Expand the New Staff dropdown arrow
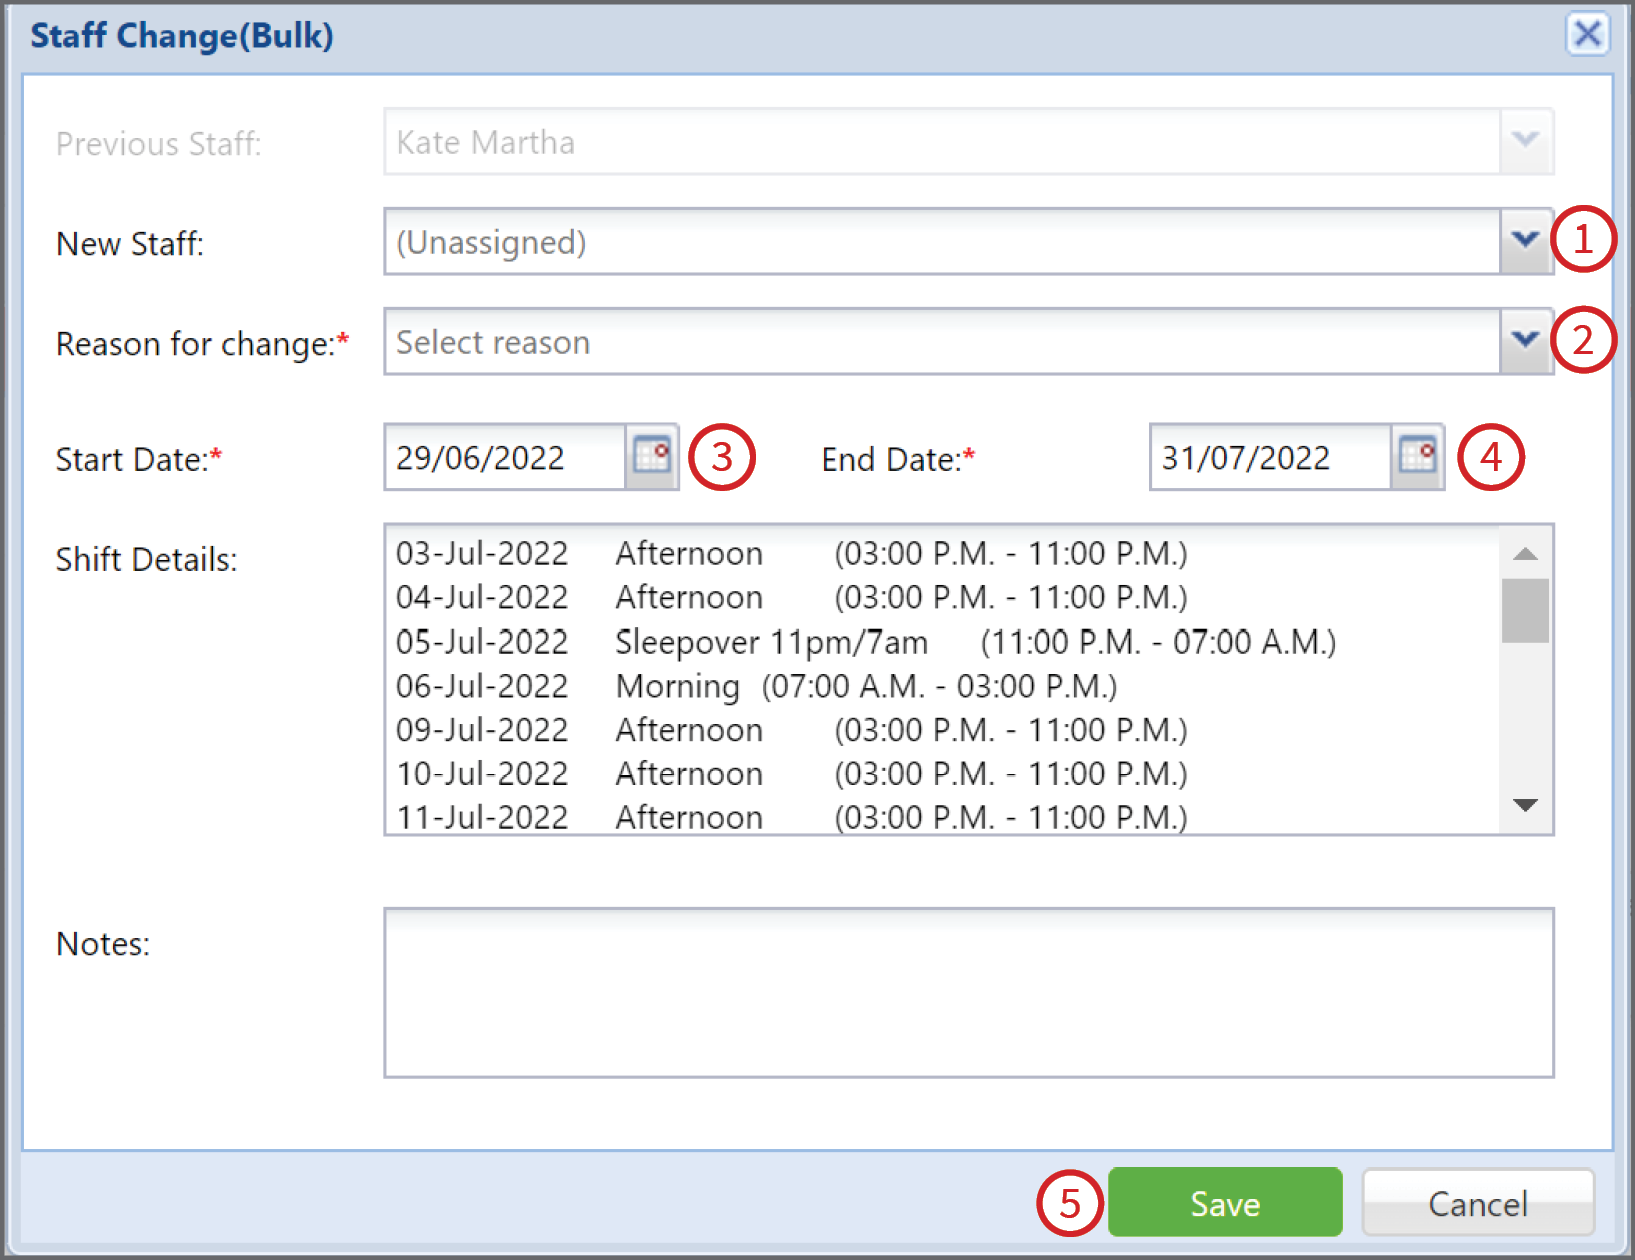Screen dimensions: 1635x1260 click(1525, 241)
